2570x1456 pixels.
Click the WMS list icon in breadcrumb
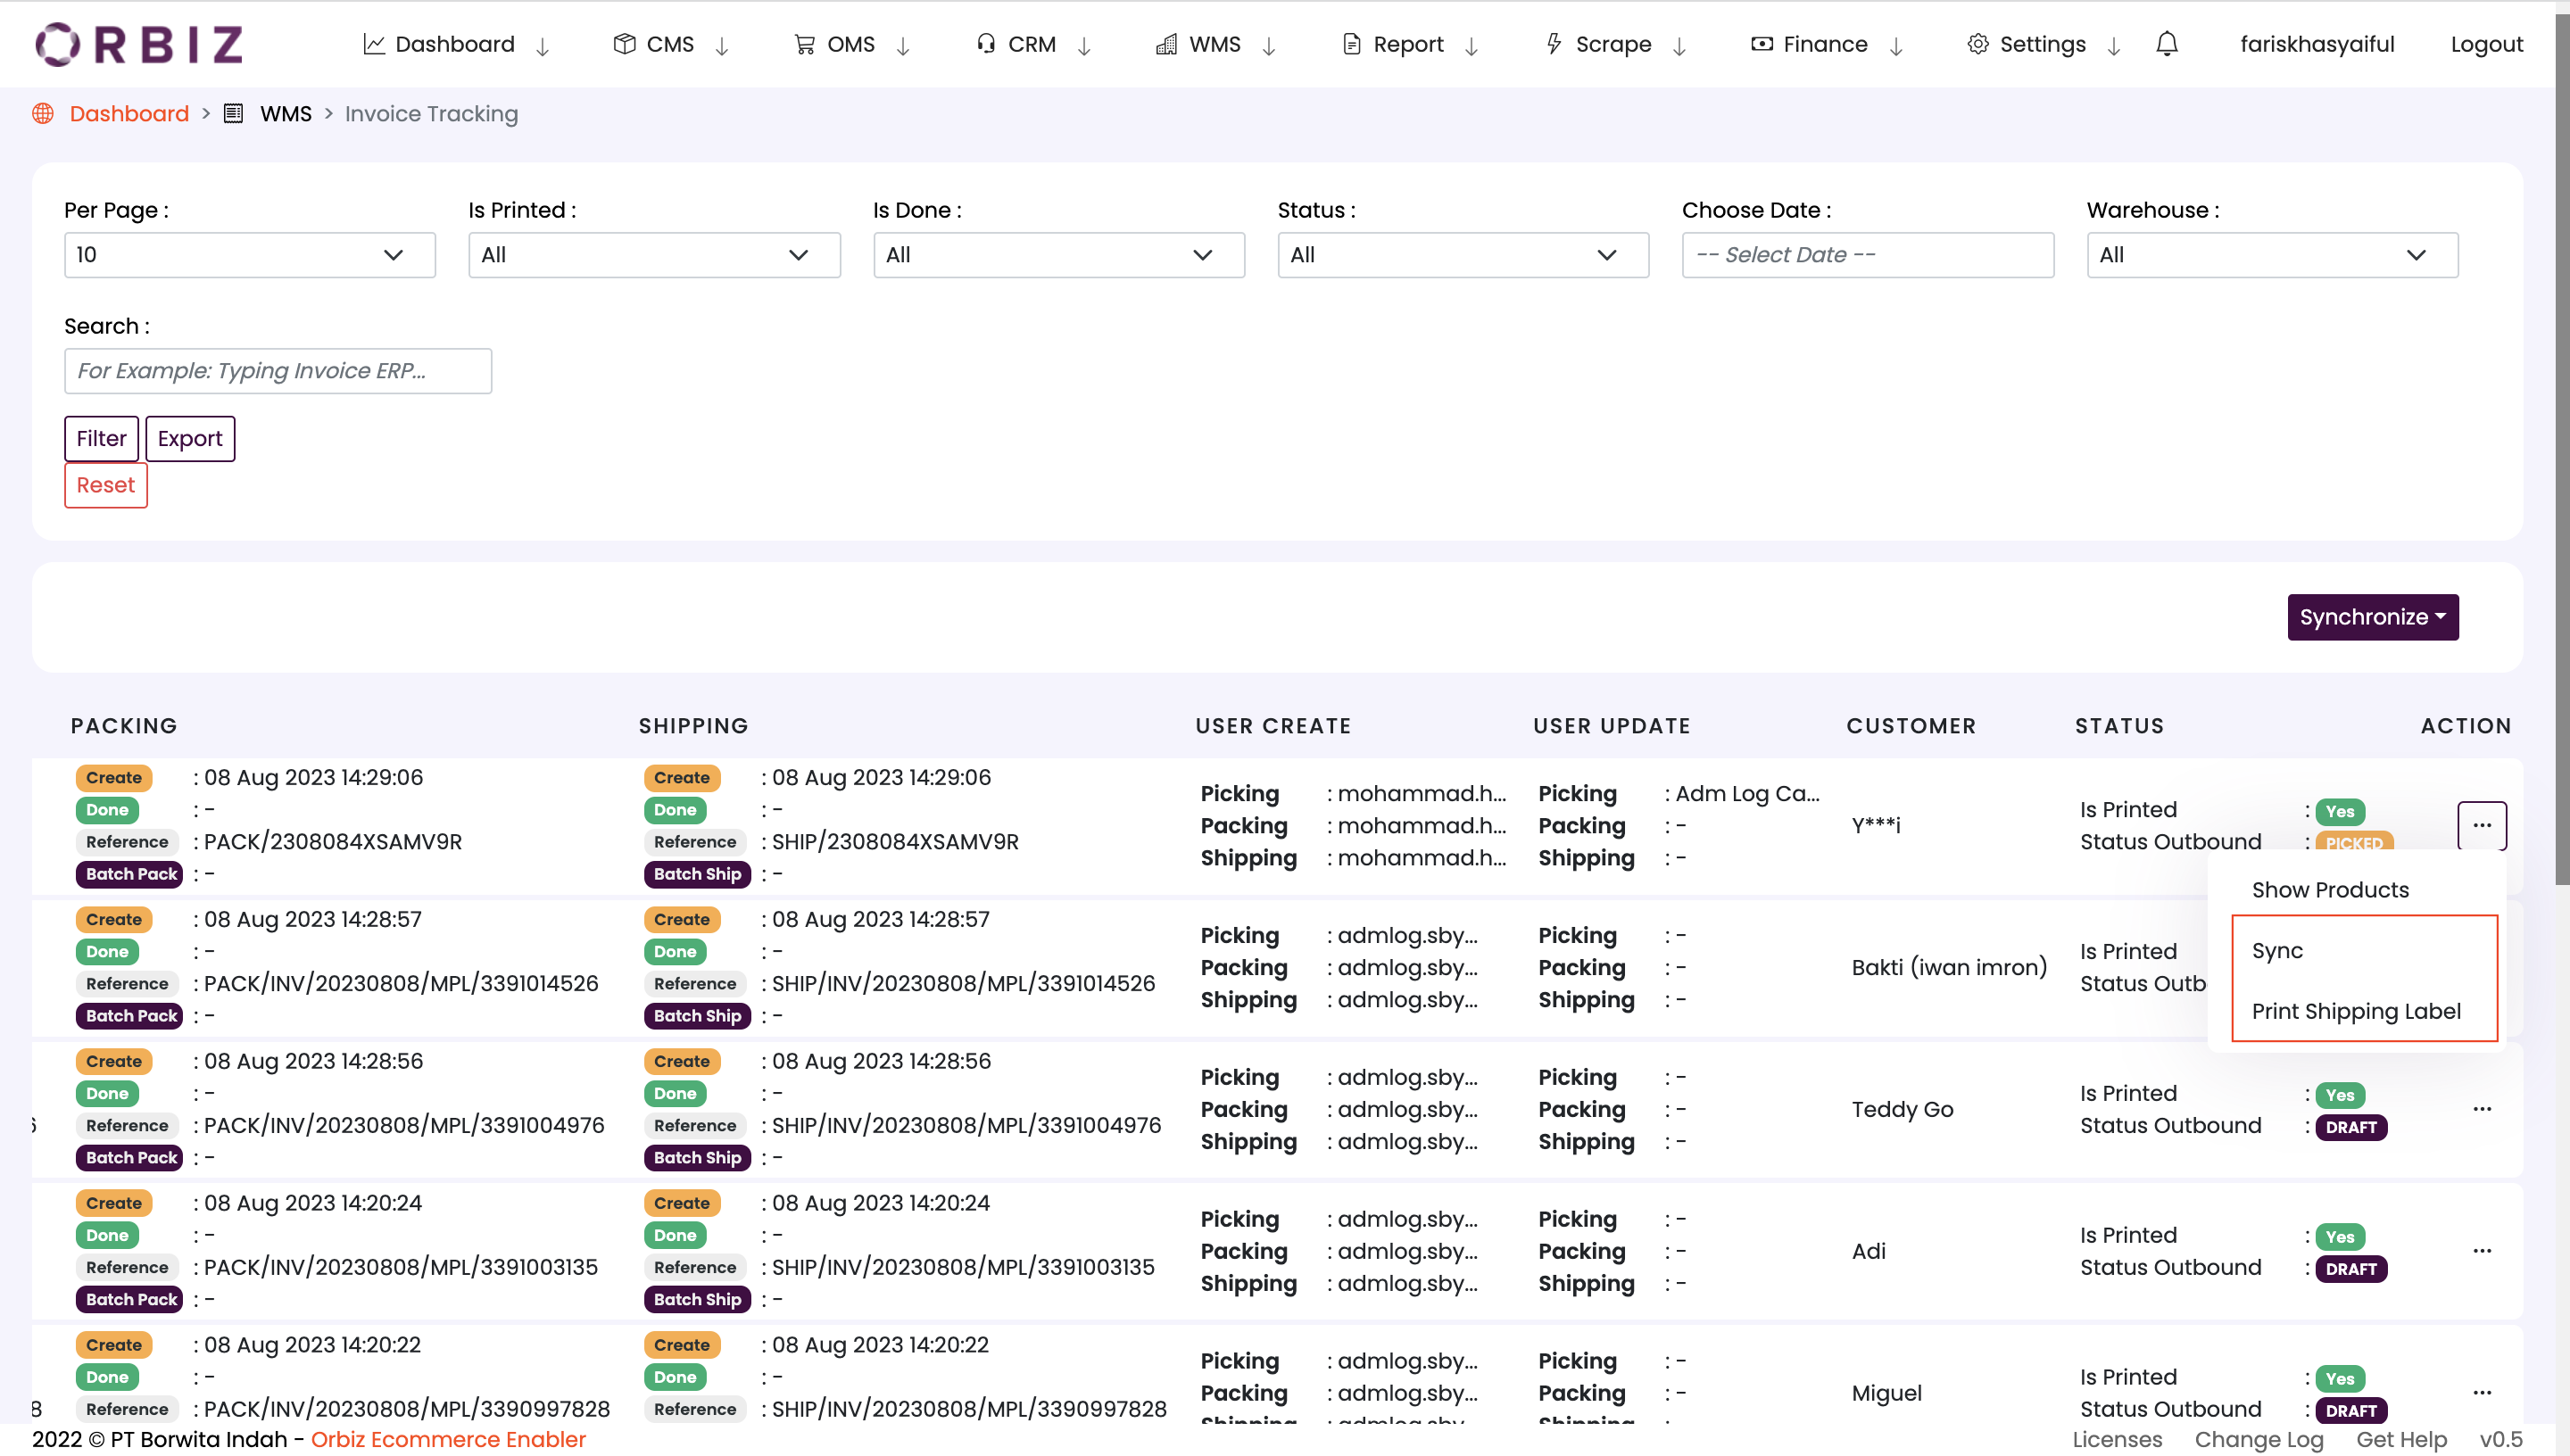pos(233,114)
